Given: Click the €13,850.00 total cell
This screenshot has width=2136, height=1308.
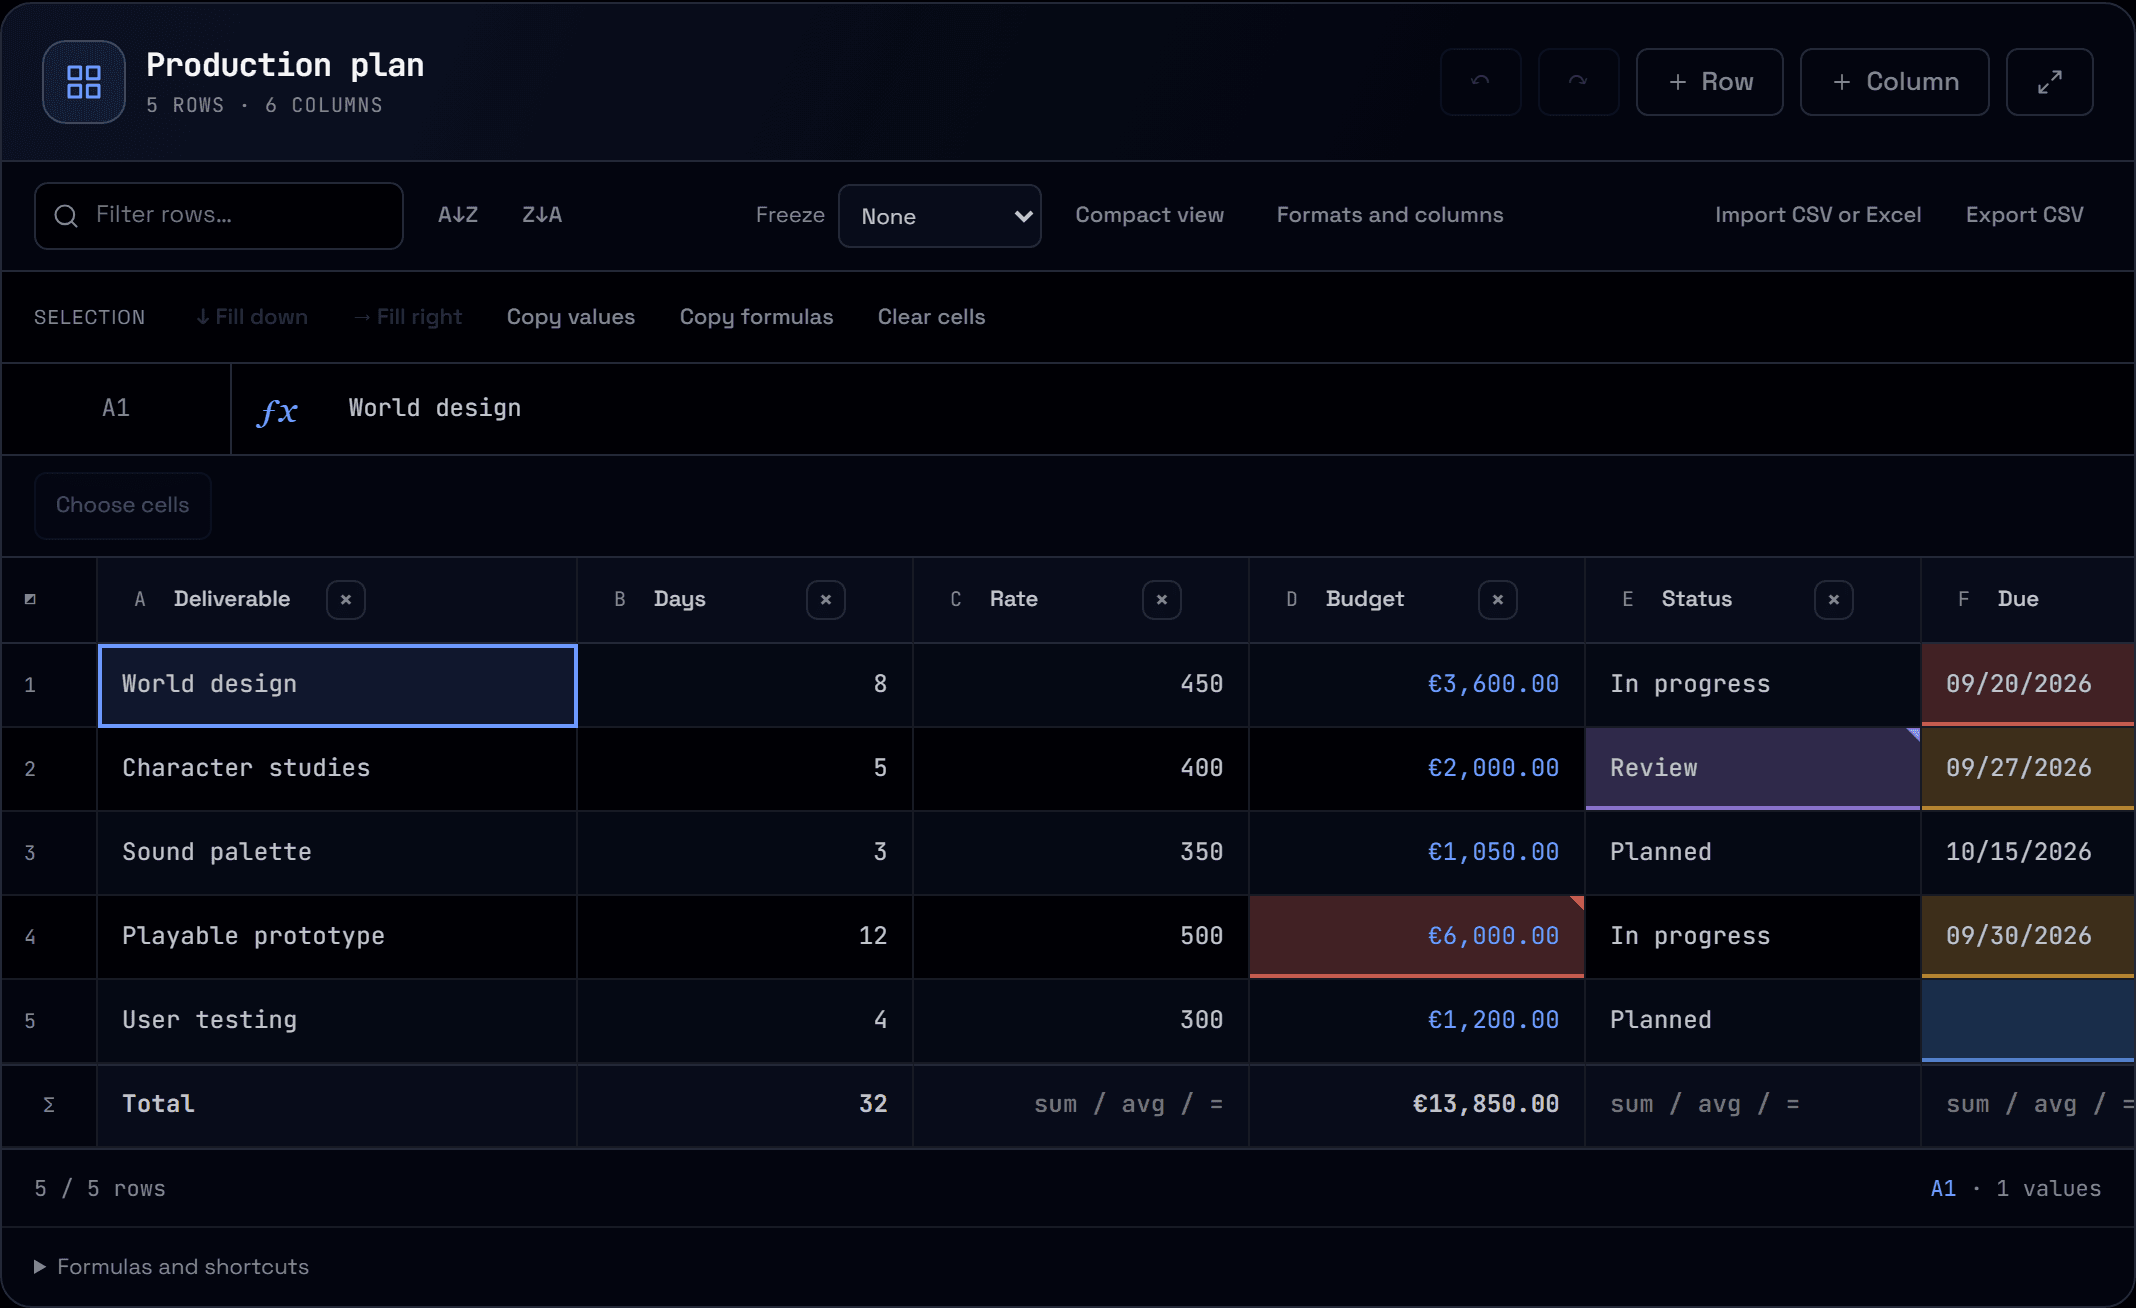Looking at the screenshot, I should click(1417, 1105).
